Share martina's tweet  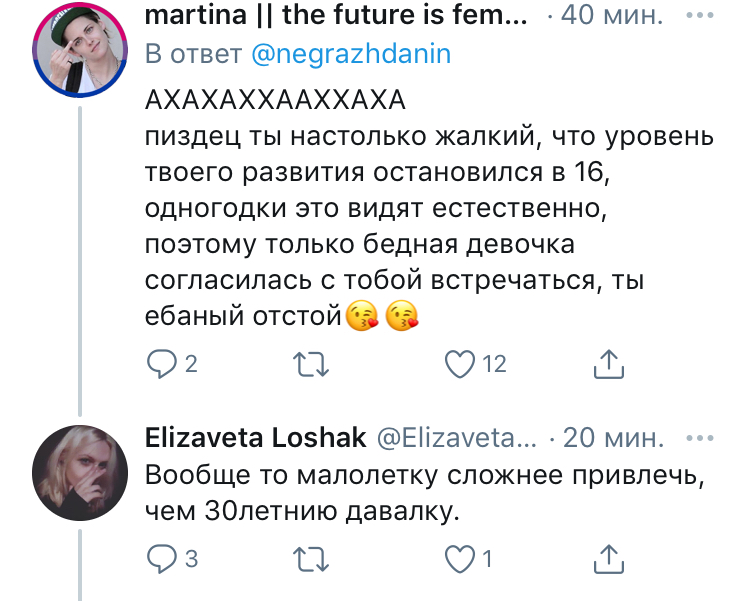click(x=608, y=365)
